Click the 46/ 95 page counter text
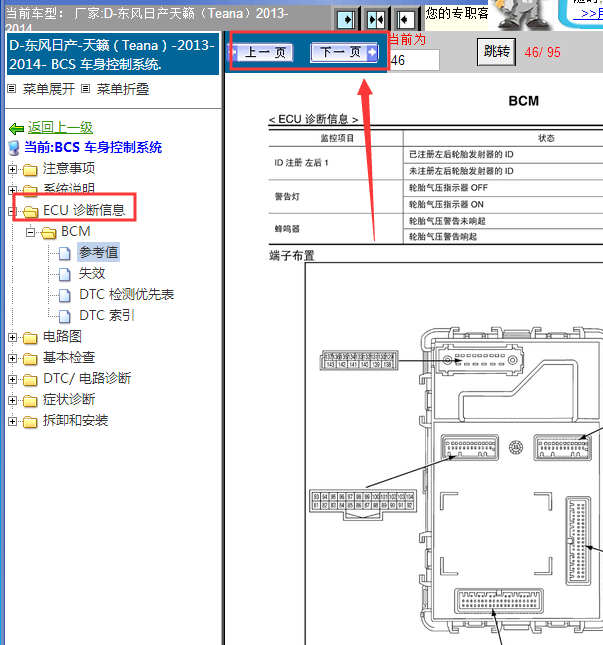 coord(542,52)
